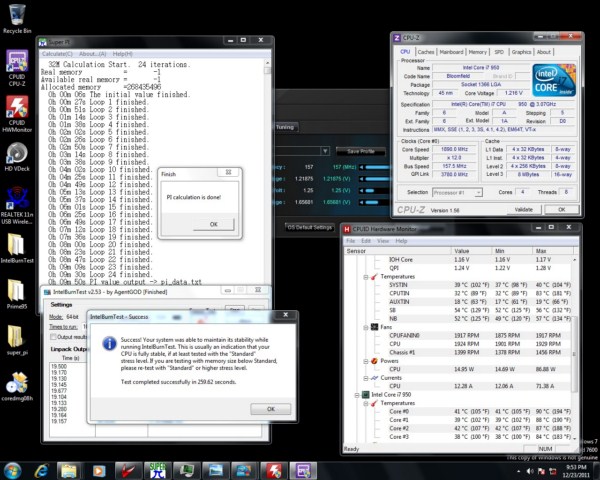Viewport: 600px width, 480px height.
Task: Open the Action Center flag tray icon
Action: pos(541,471)
